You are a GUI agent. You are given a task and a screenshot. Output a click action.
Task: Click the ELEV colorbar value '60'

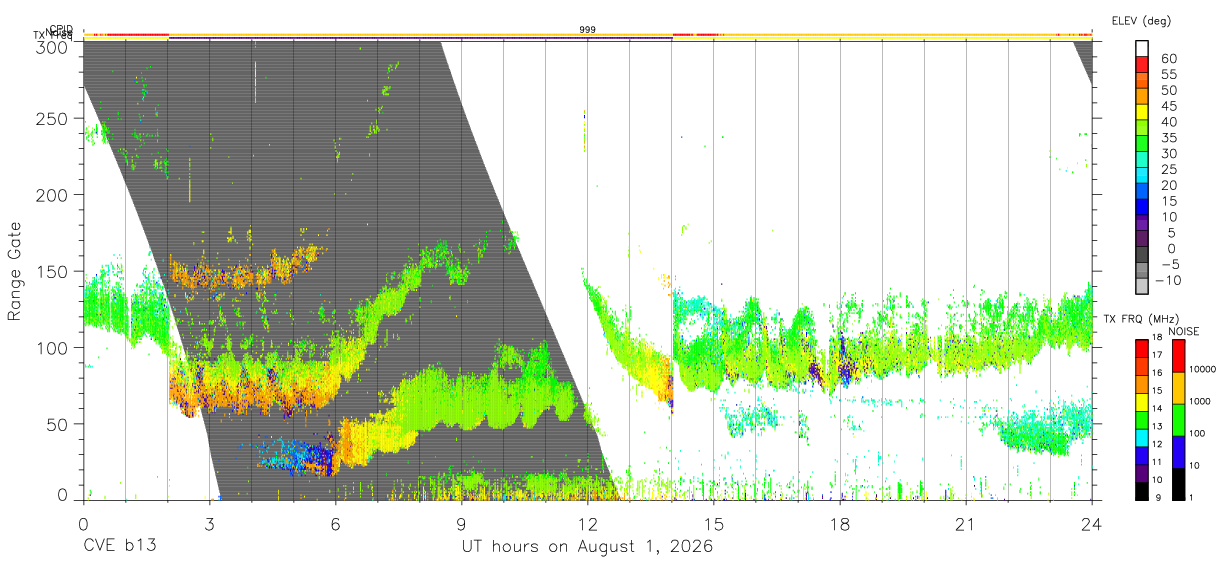coord(1168,58)
